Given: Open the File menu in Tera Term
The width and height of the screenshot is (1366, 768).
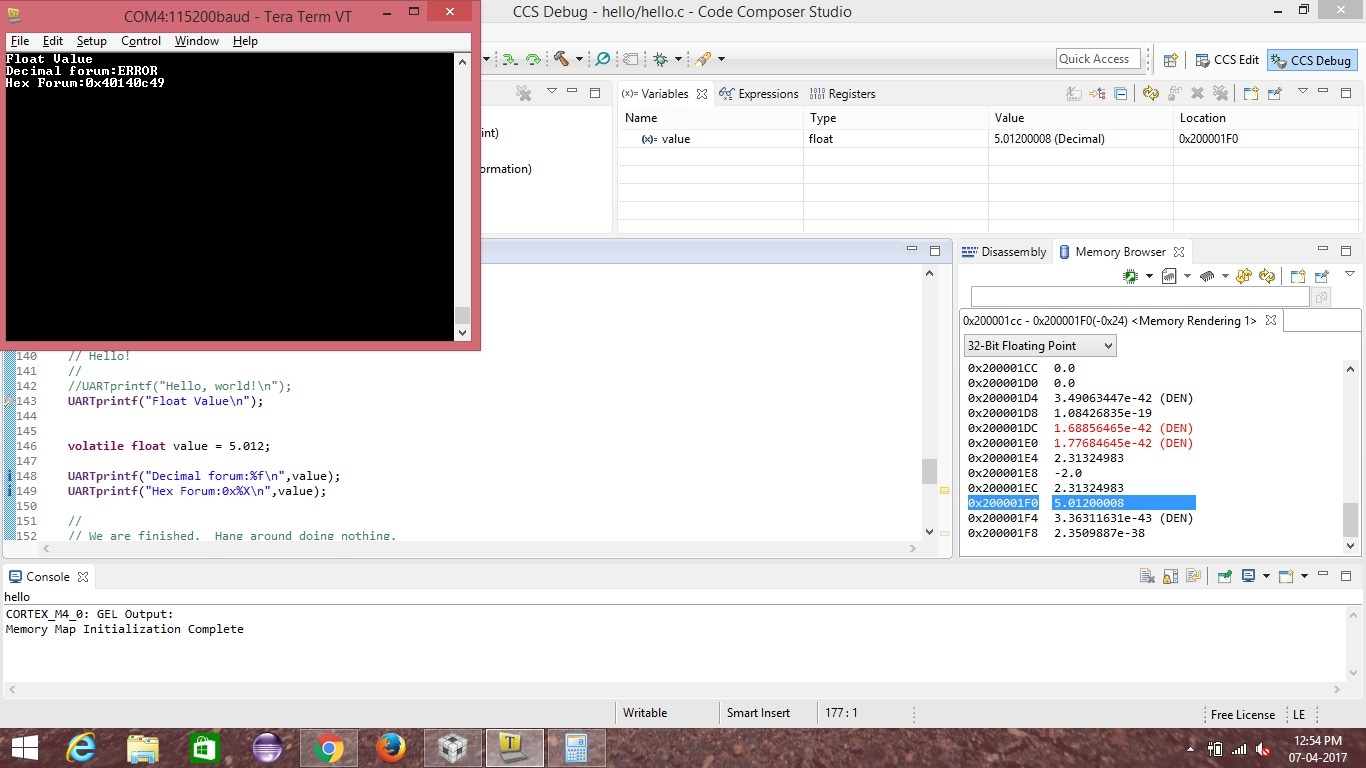Looking at the screenshot, I should pos(20,41).
